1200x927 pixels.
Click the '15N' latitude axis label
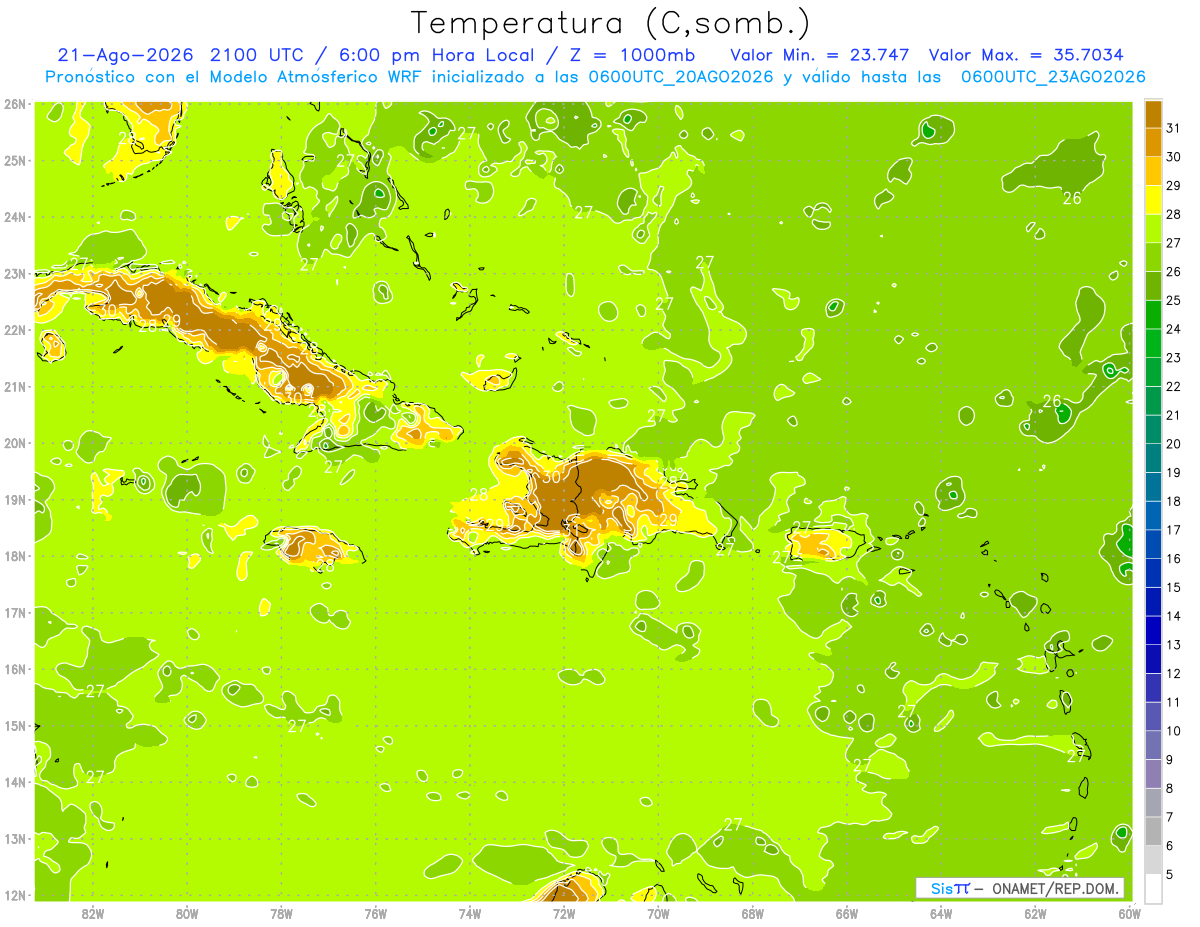tap(14, 725)
